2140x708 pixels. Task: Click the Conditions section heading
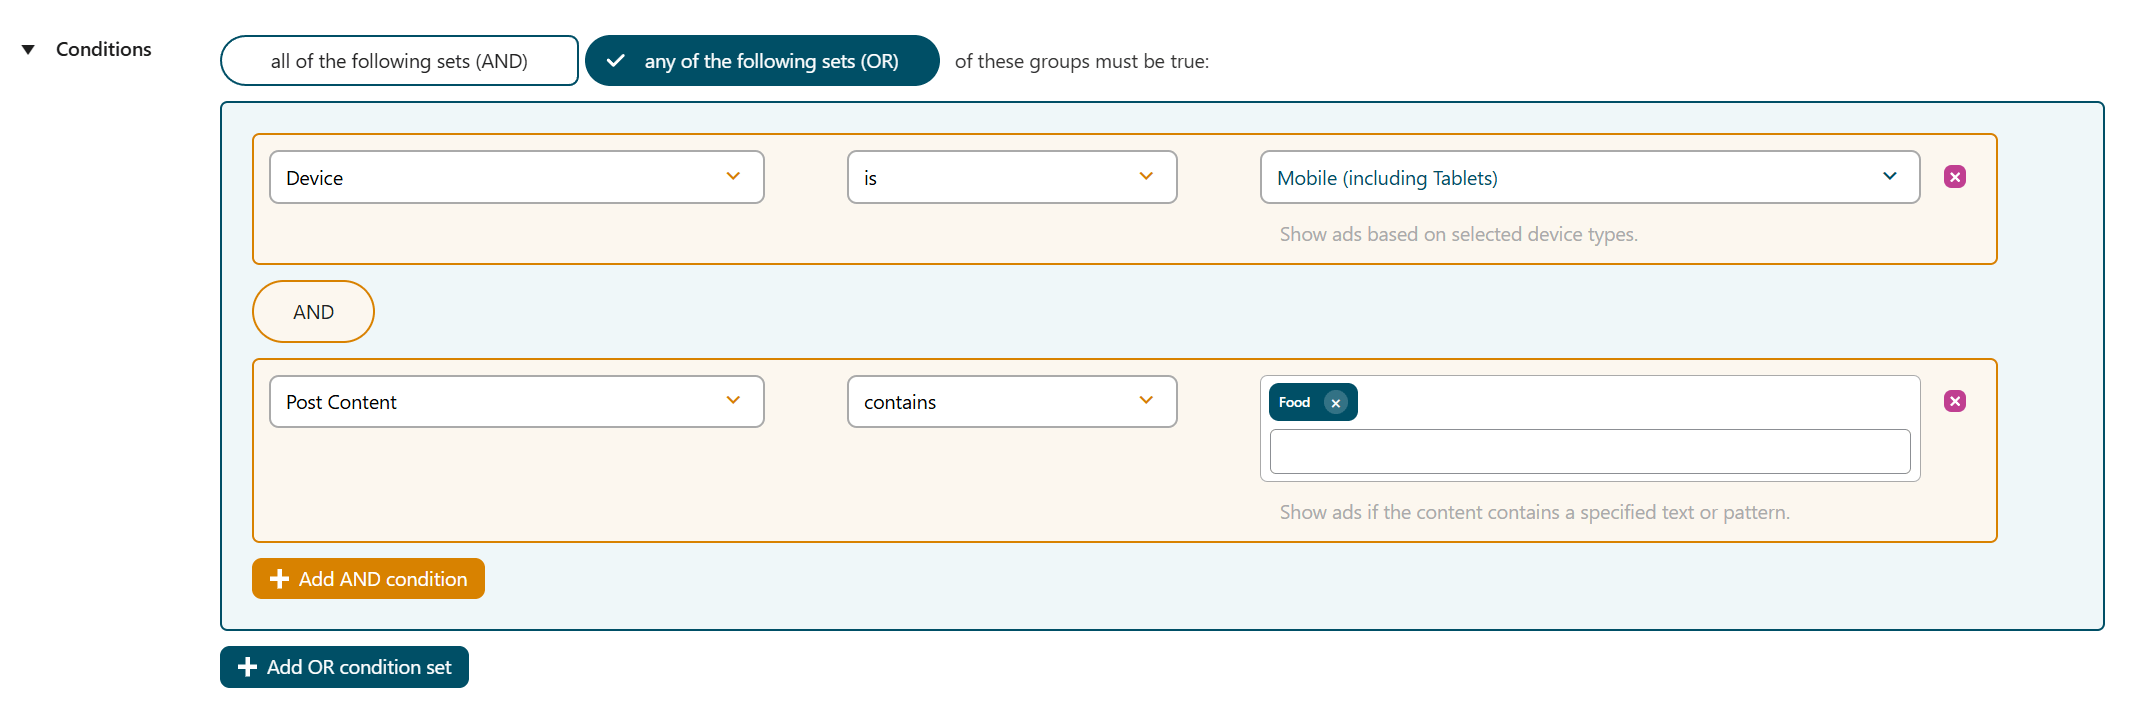(x=104, y=49)
